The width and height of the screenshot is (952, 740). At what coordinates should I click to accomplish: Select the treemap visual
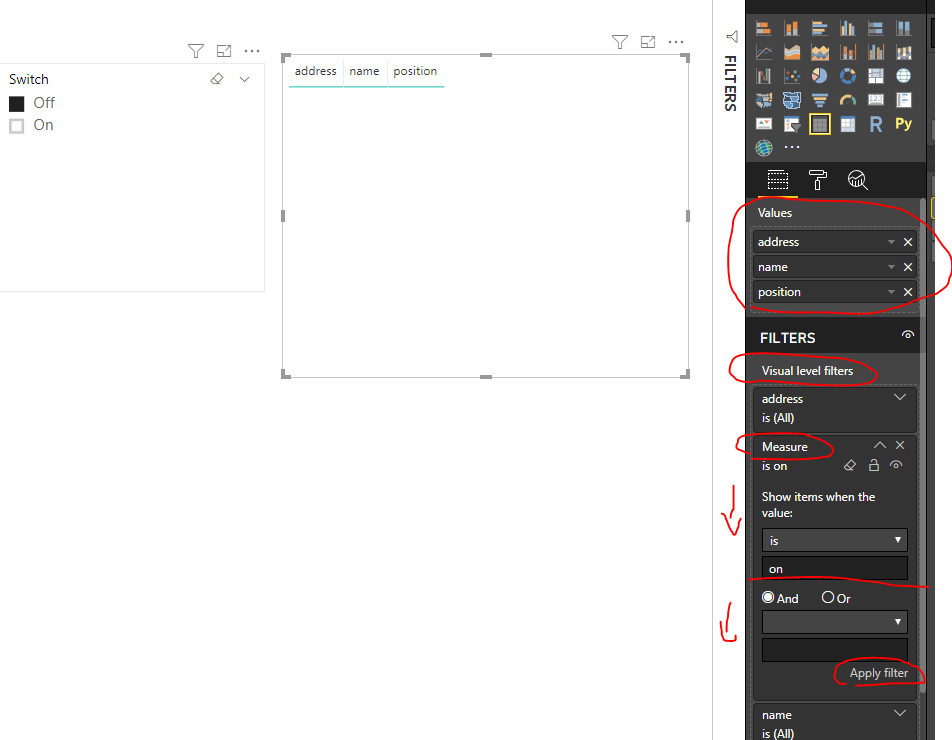(x=876, y=76)
